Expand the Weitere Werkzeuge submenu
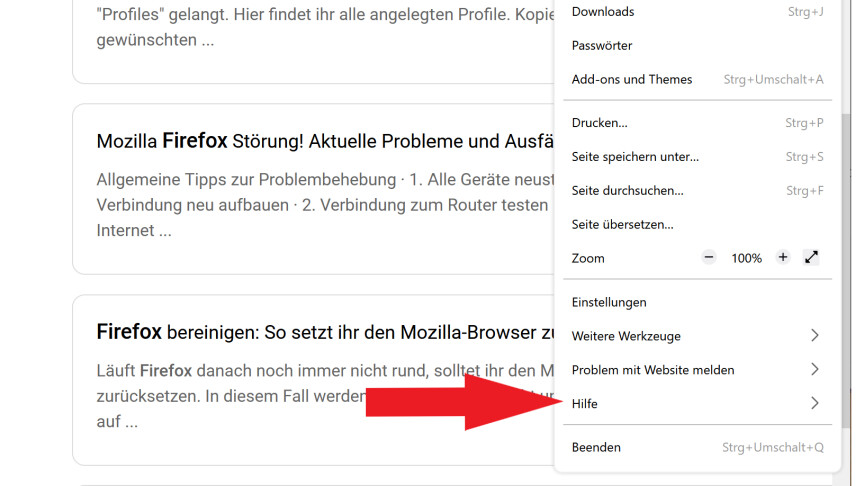864x486 pixels. 697,336
